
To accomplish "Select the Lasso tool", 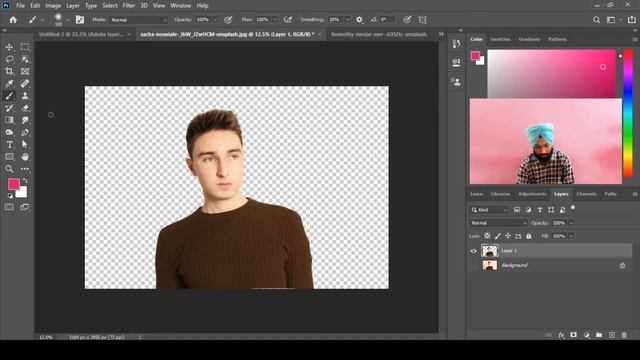I will click(9, 59).
